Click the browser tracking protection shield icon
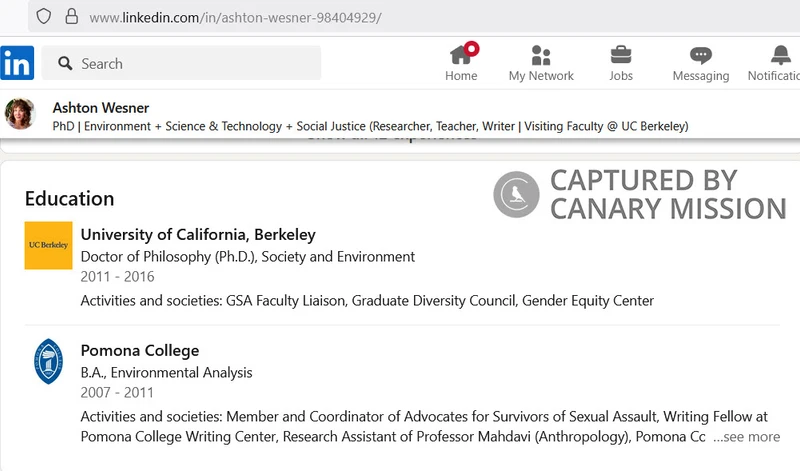This screenshot has width=800, height=471. [44, 16]
